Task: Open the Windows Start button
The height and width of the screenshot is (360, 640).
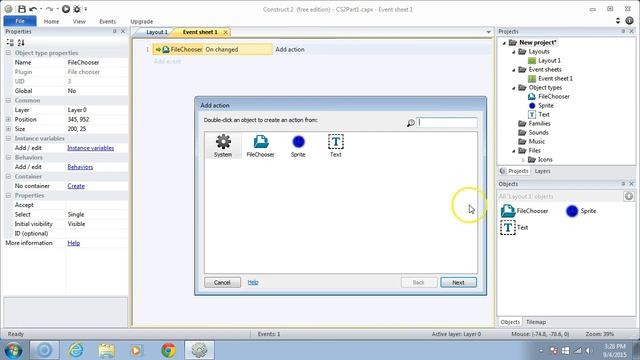Action: pos(13,350)
